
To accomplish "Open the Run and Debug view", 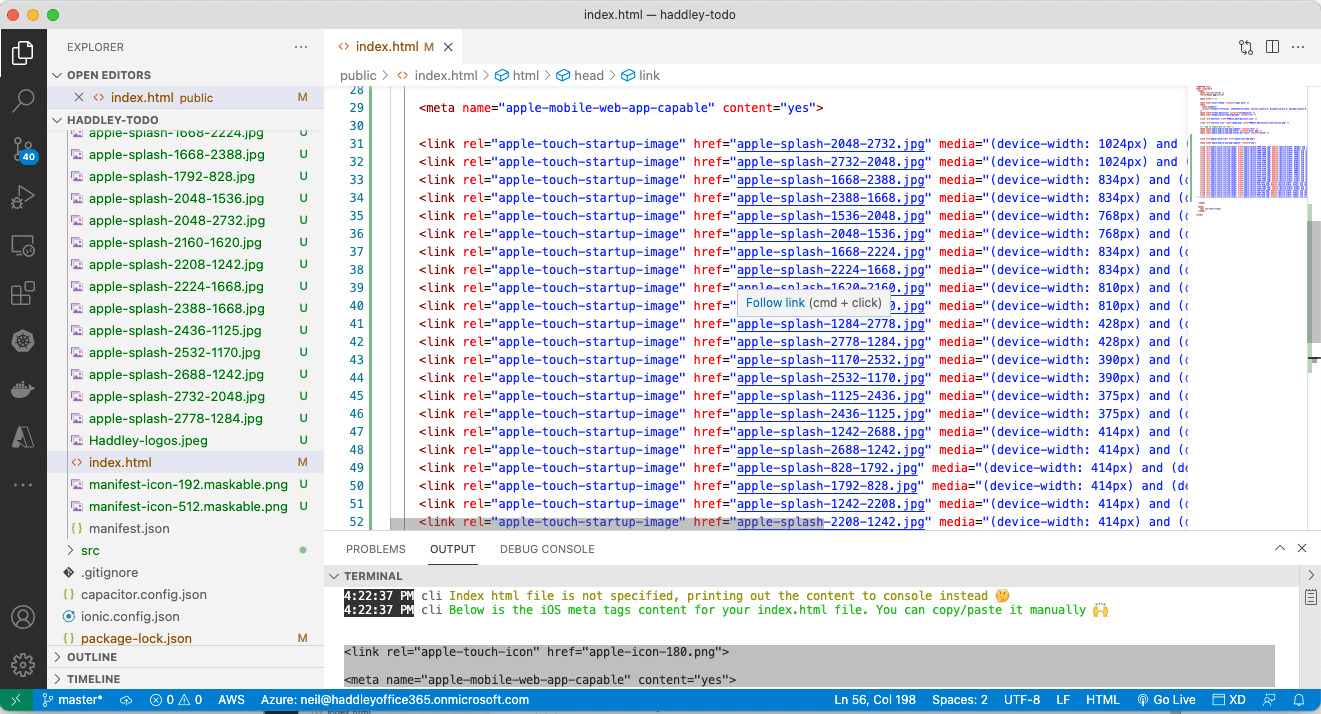I will 23,197.
